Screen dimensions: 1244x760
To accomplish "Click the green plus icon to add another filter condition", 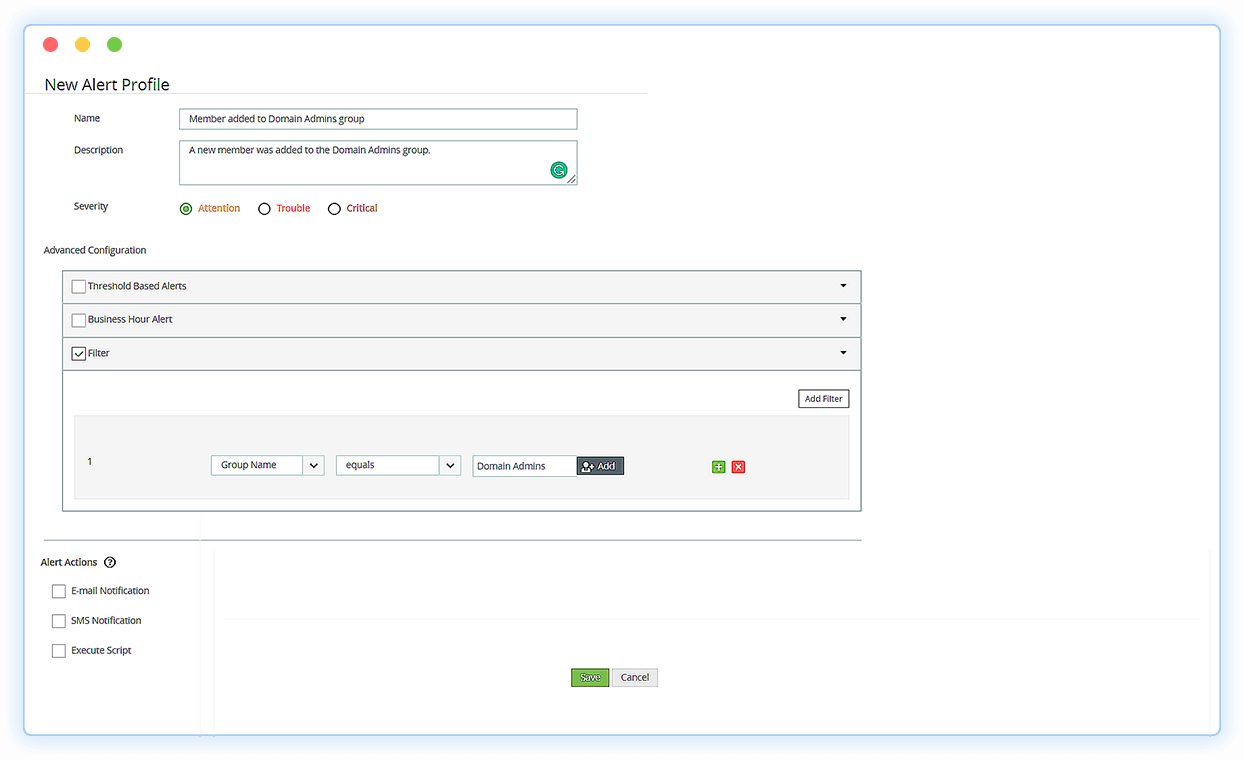I will (x=718, y=466).
